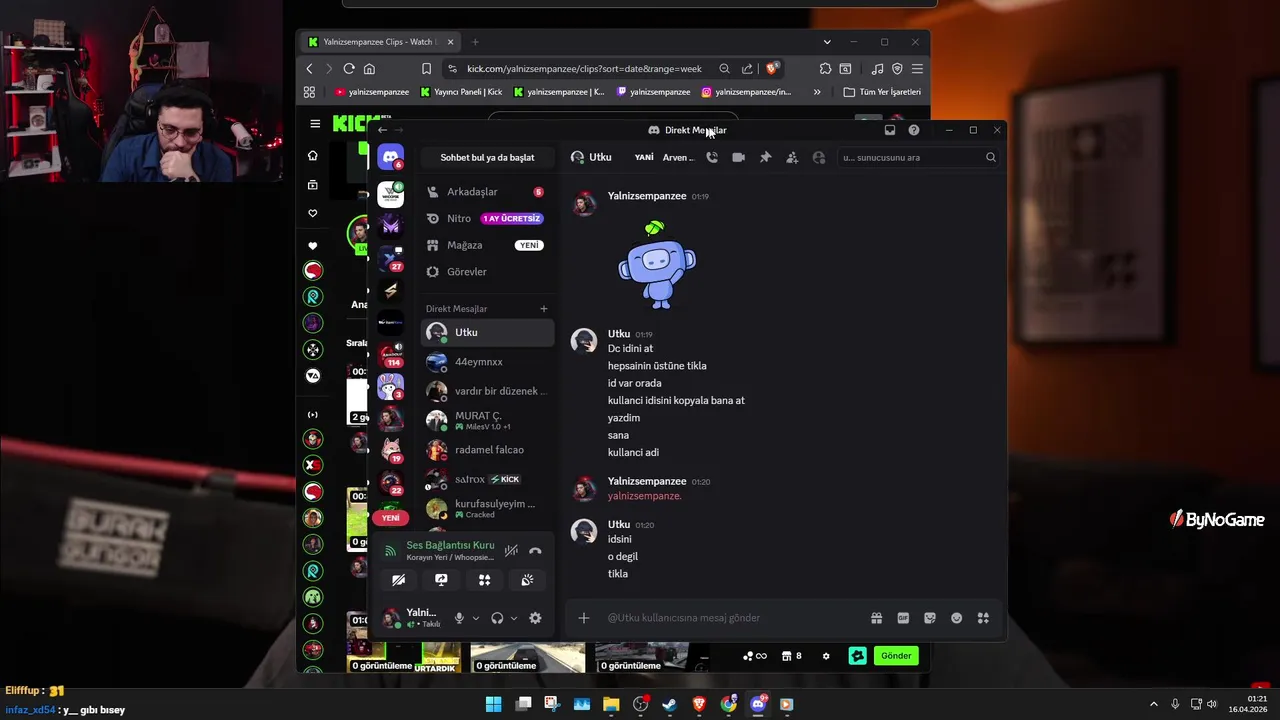Disconnect from the voice channel
This screenshot has width=1280, height=720.
point(535,550)
